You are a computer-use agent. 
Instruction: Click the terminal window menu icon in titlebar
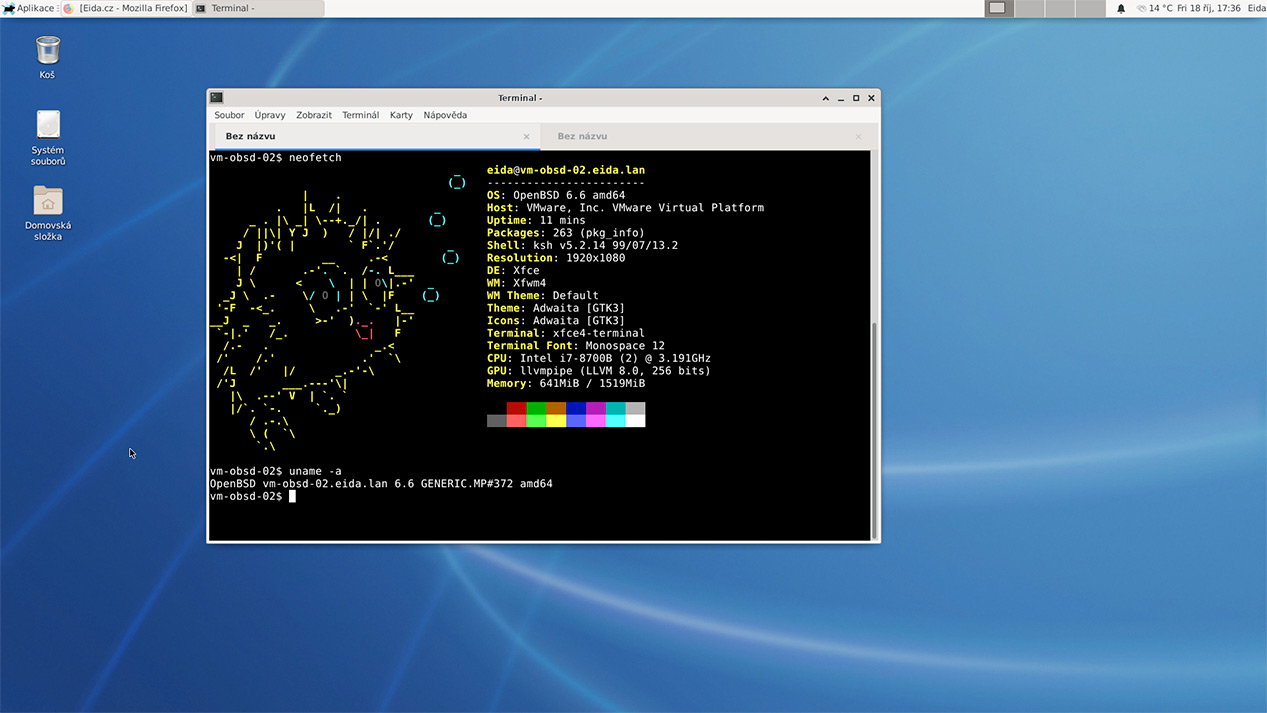coord(216,98)
